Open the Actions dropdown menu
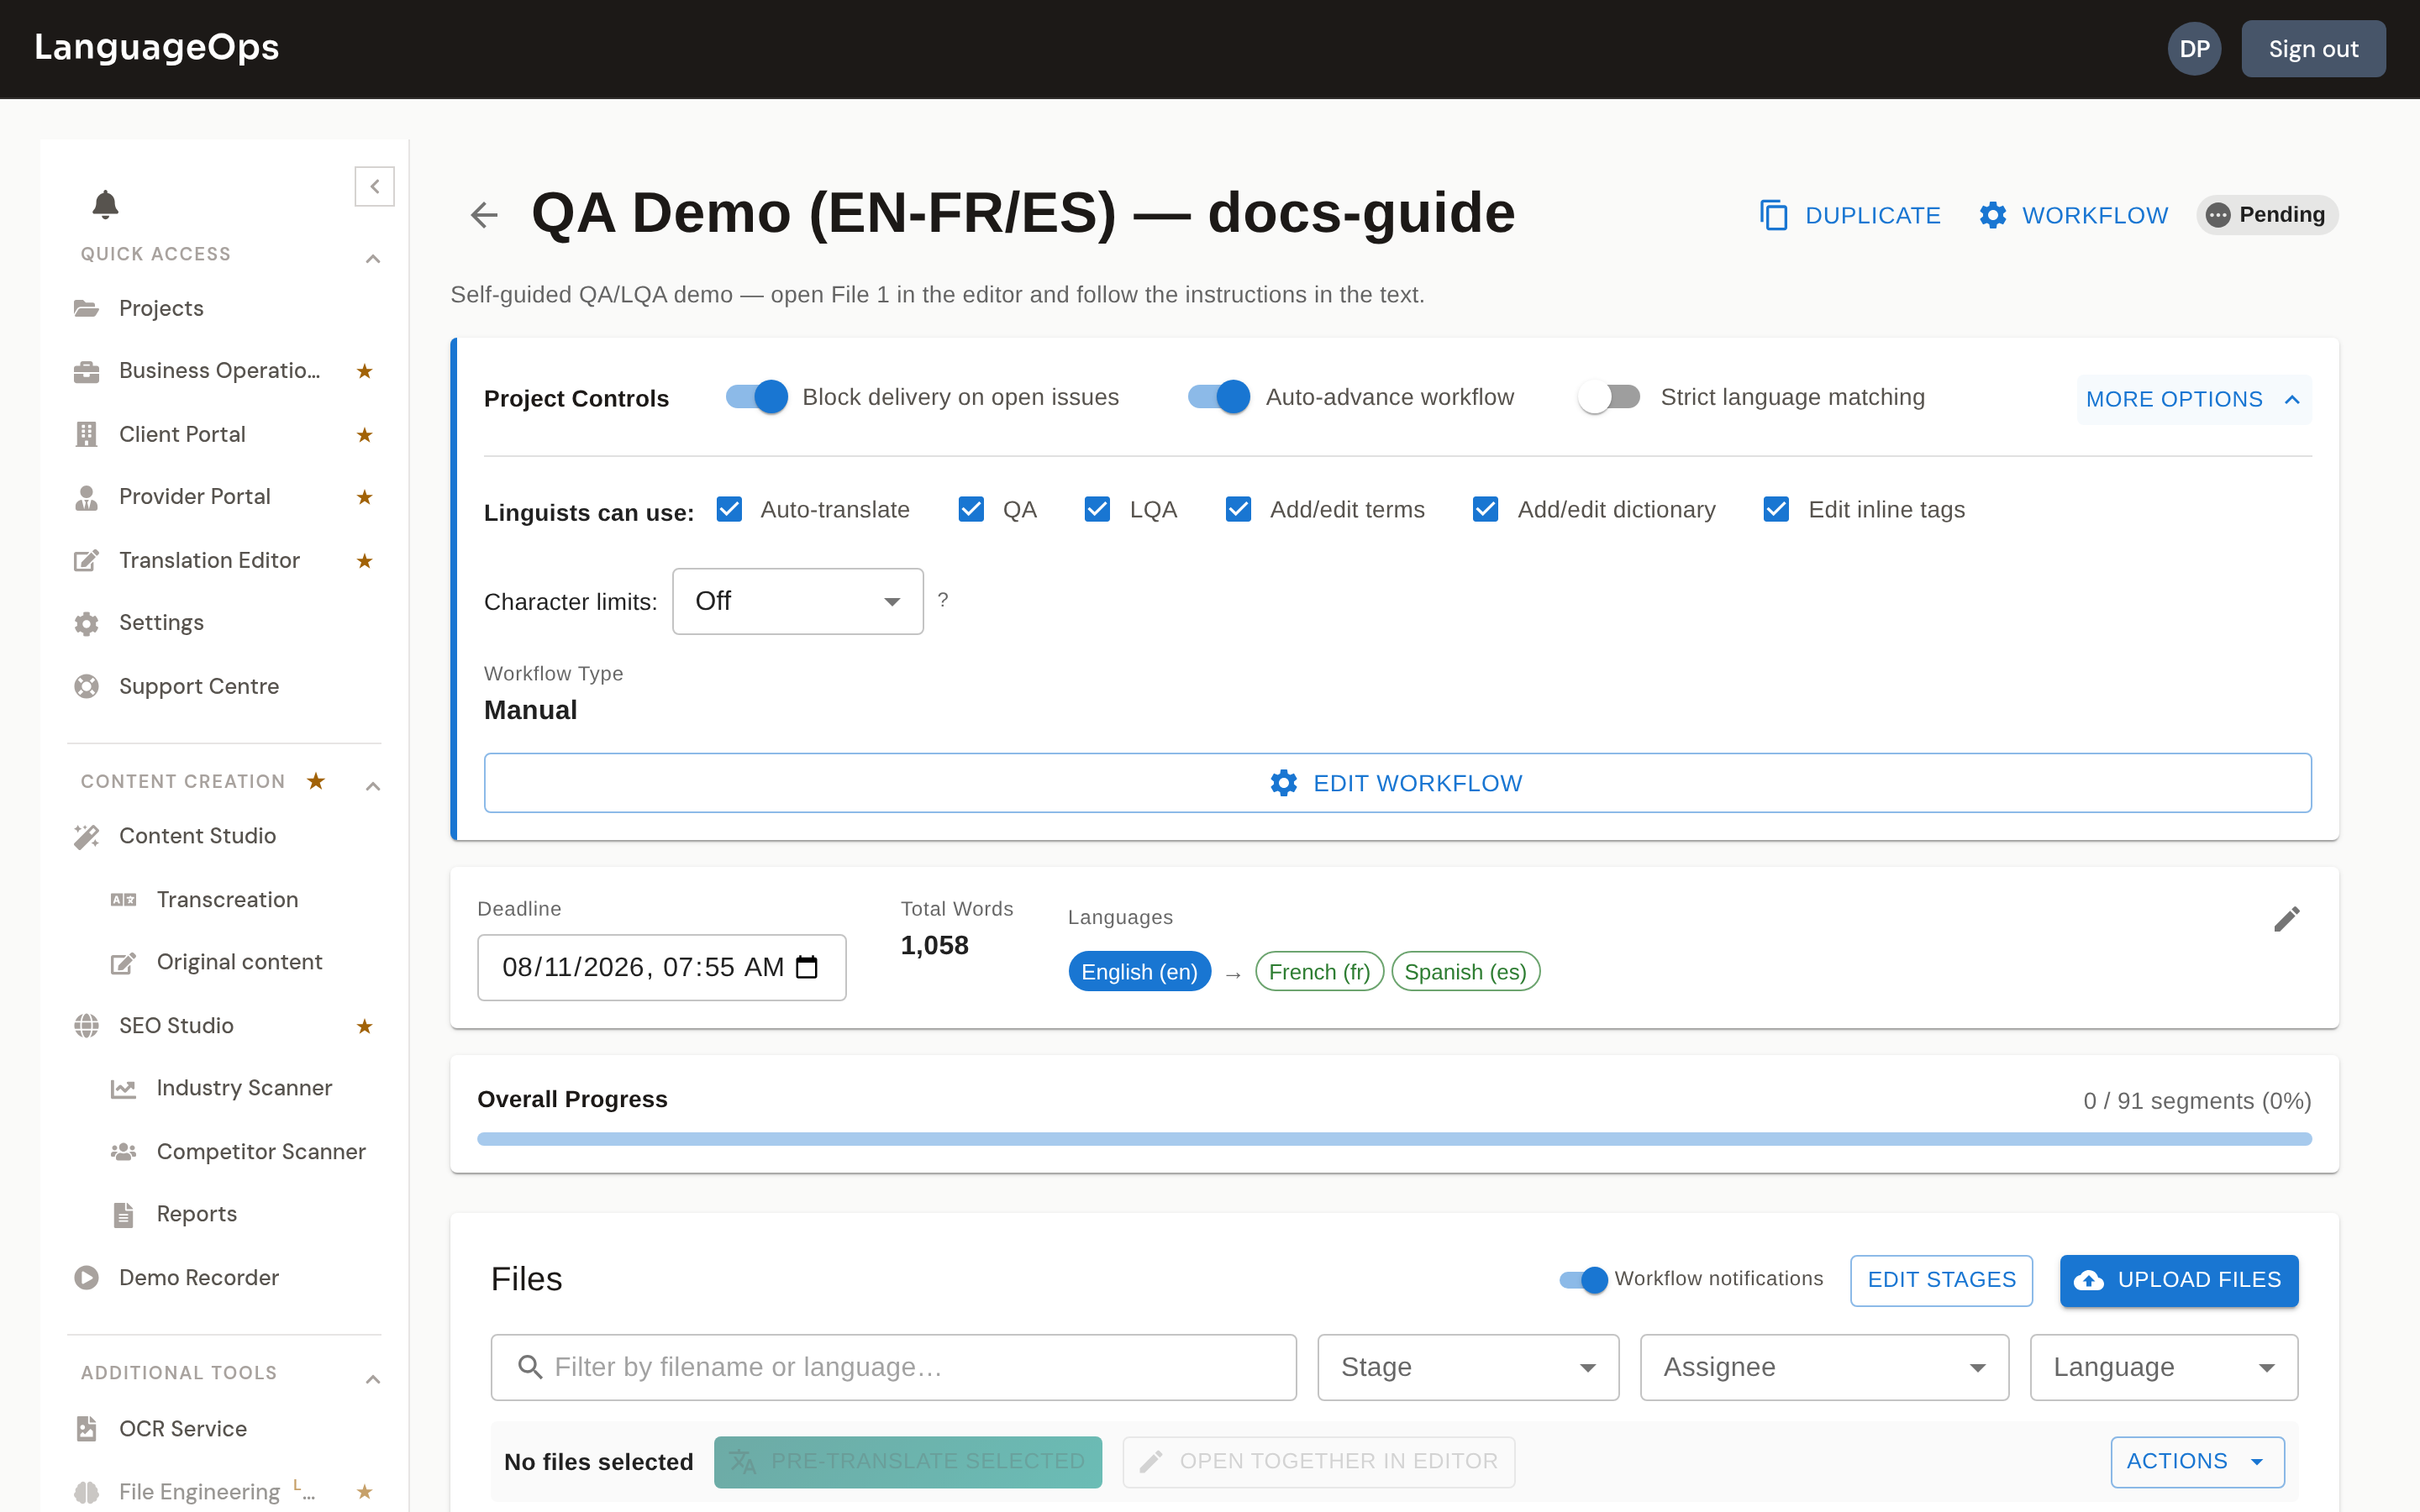Image resolution: width=2420 pixels, height=1512 pixels. click(x=2197, y=1461)
